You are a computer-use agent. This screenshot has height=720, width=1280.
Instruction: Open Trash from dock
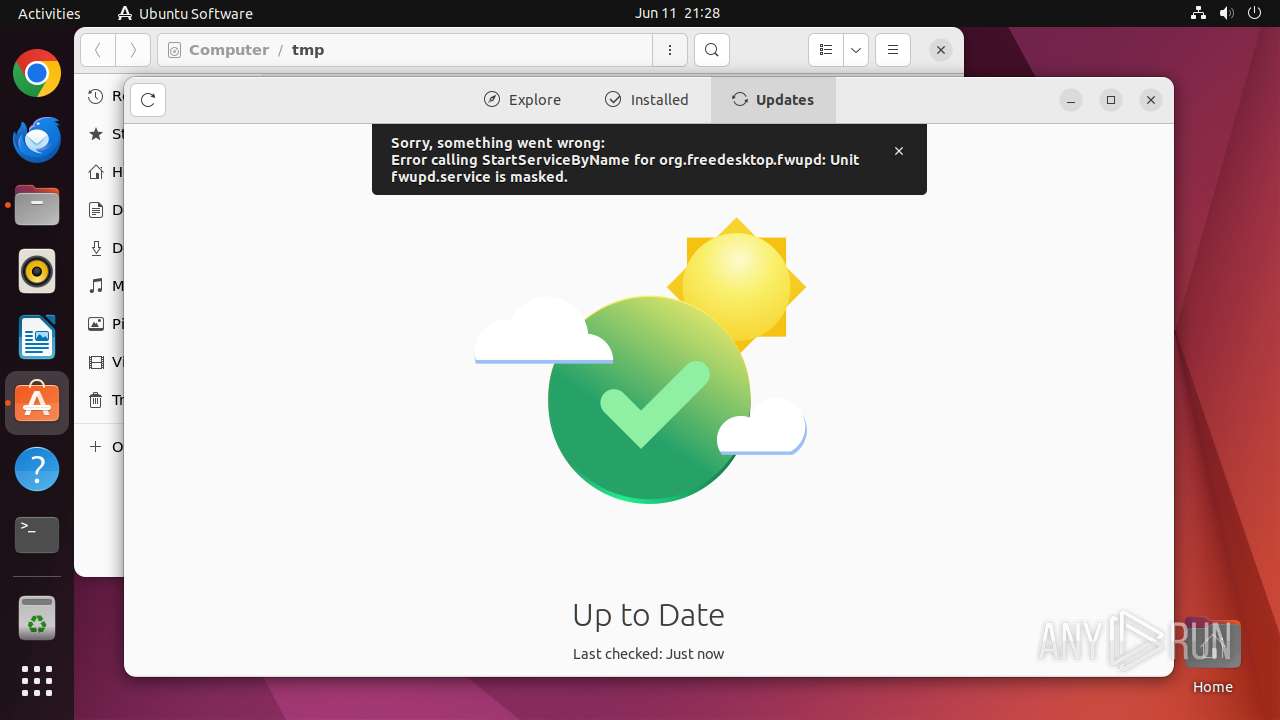tap(37, 618)
